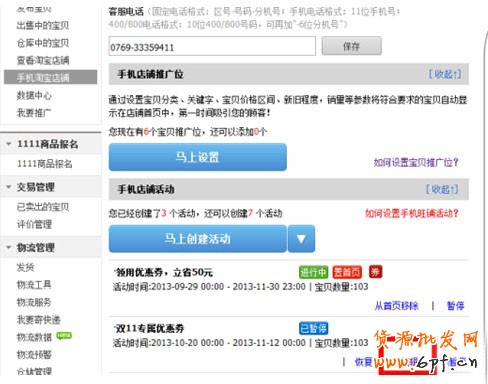
Task: Open 物流服务 in sidebar
Action: 34,302
